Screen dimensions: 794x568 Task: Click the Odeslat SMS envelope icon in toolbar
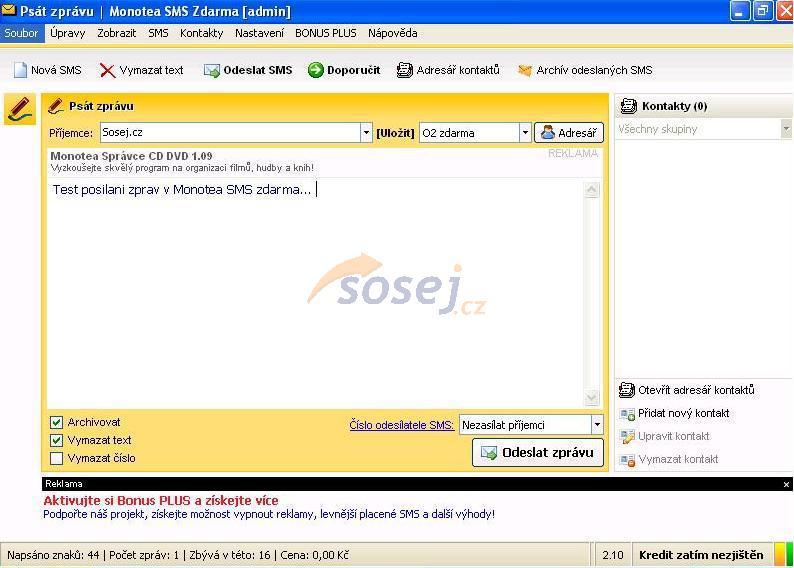212,70
